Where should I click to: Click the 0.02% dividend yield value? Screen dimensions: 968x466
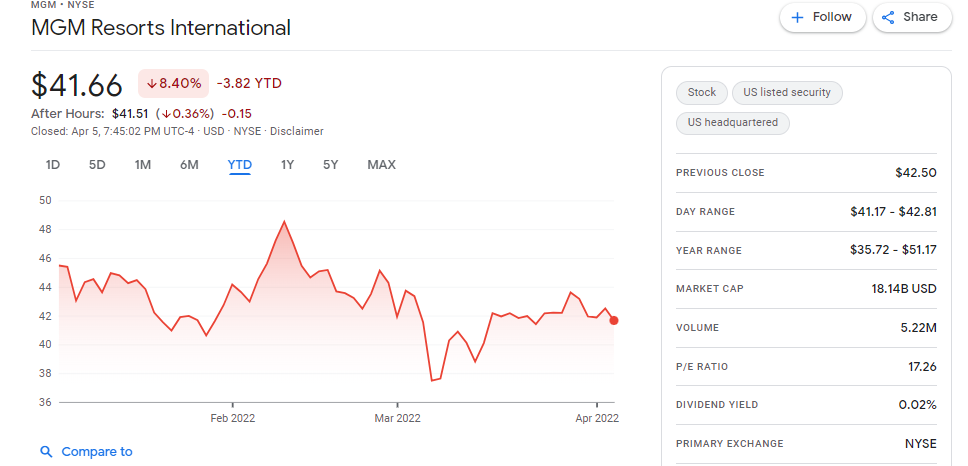(918, 405)
